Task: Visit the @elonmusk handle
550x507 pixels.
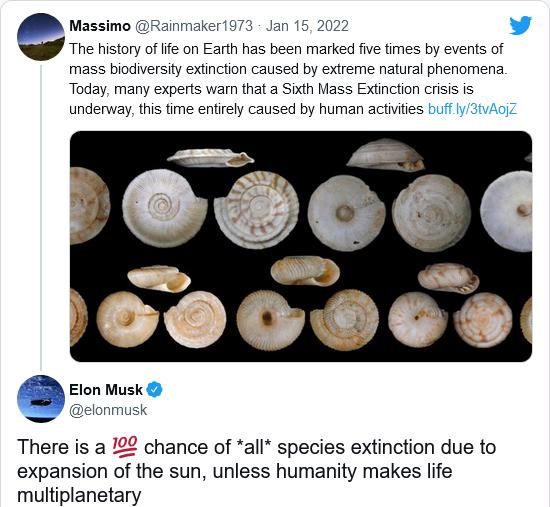Action: click(x=108, y=410)
